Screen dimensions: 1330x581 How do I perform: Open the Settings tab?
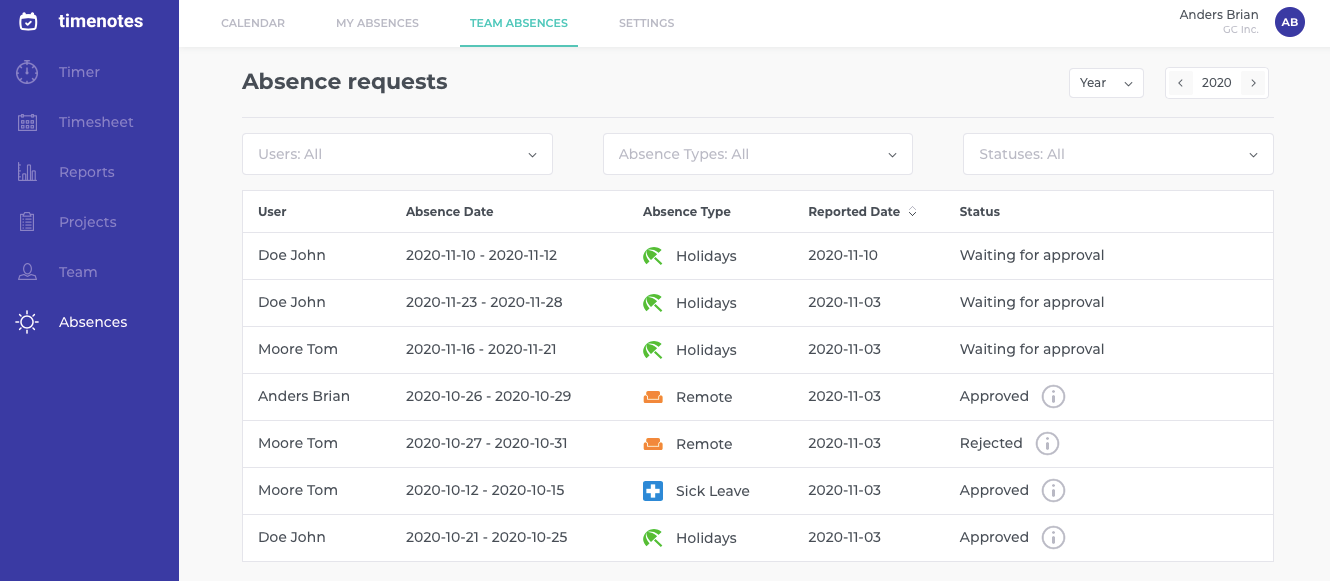646,23
